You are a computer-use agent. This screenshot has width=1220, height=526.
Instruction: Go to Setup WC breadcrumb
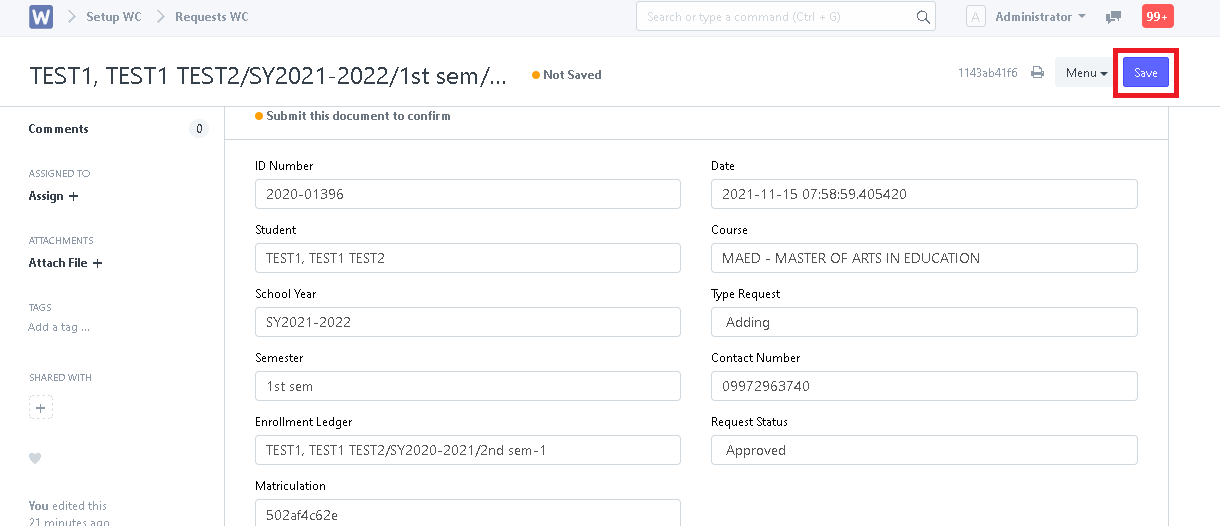114,17
